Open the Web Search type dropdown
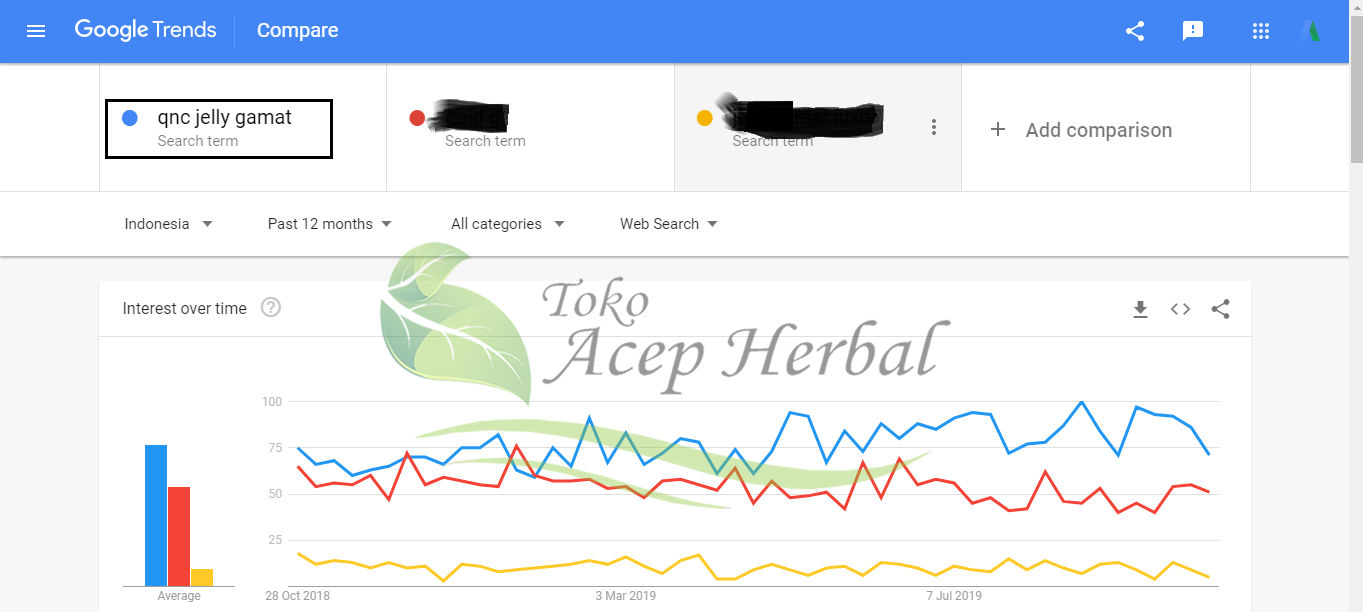Screen dimensions: 1363x612 [x=669, y=224]
